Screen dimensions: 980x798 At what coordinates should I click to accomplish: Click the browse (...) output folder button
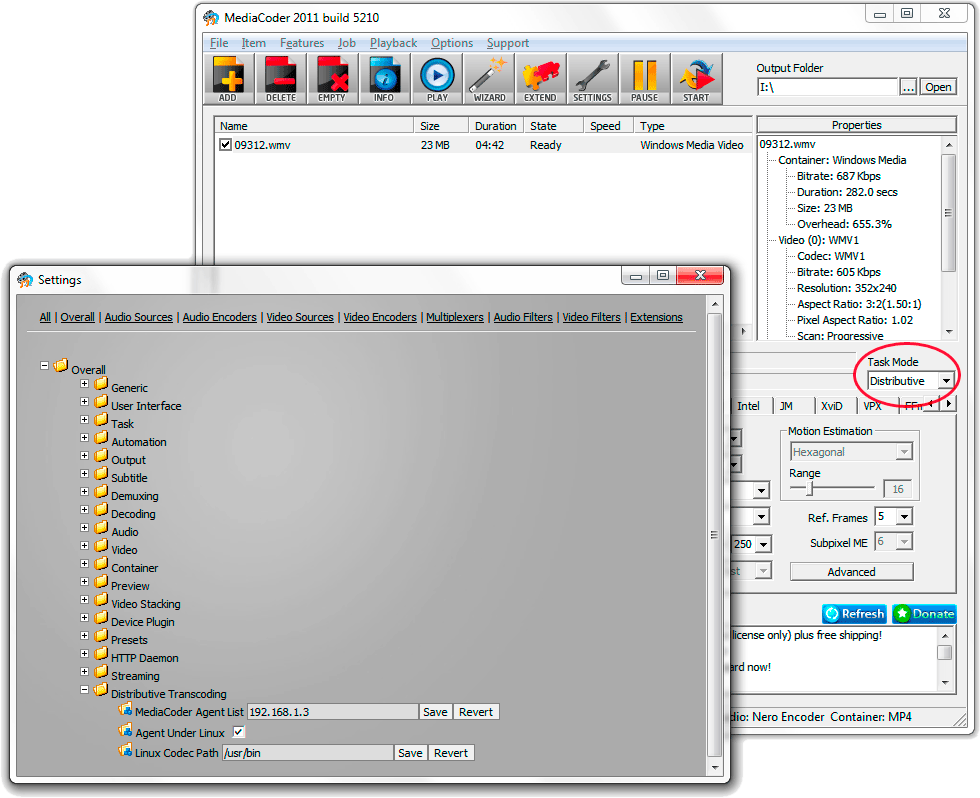(908, 87)
